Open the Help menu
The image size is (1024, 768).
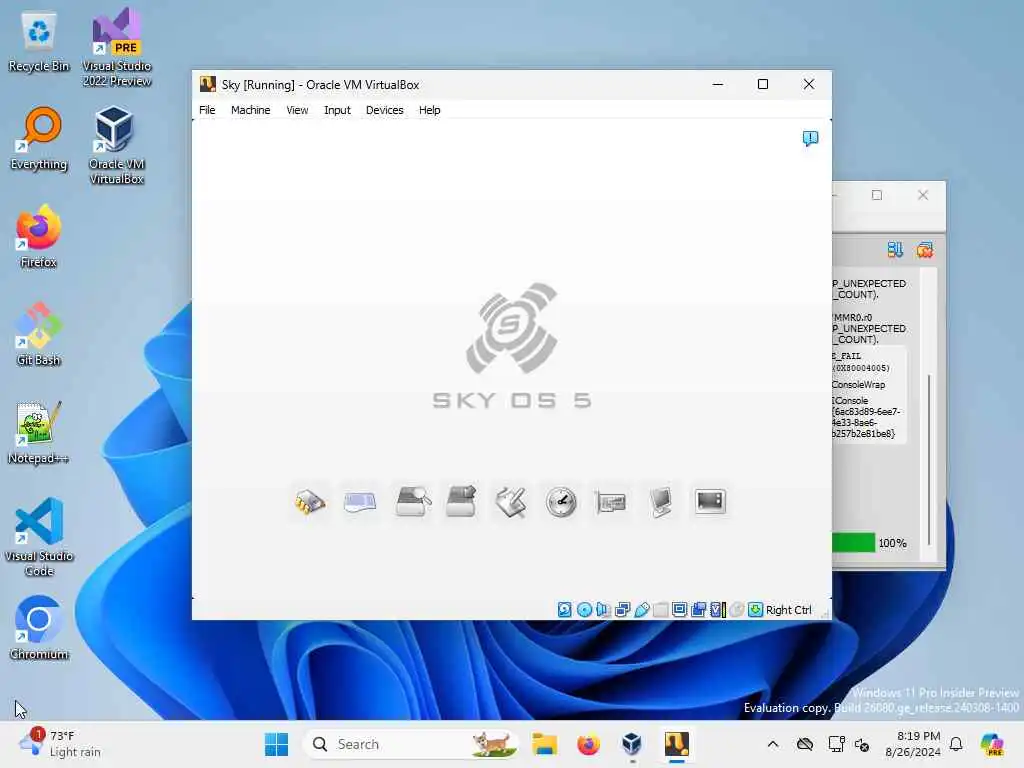pyautogui.click(x=429, y=110)
